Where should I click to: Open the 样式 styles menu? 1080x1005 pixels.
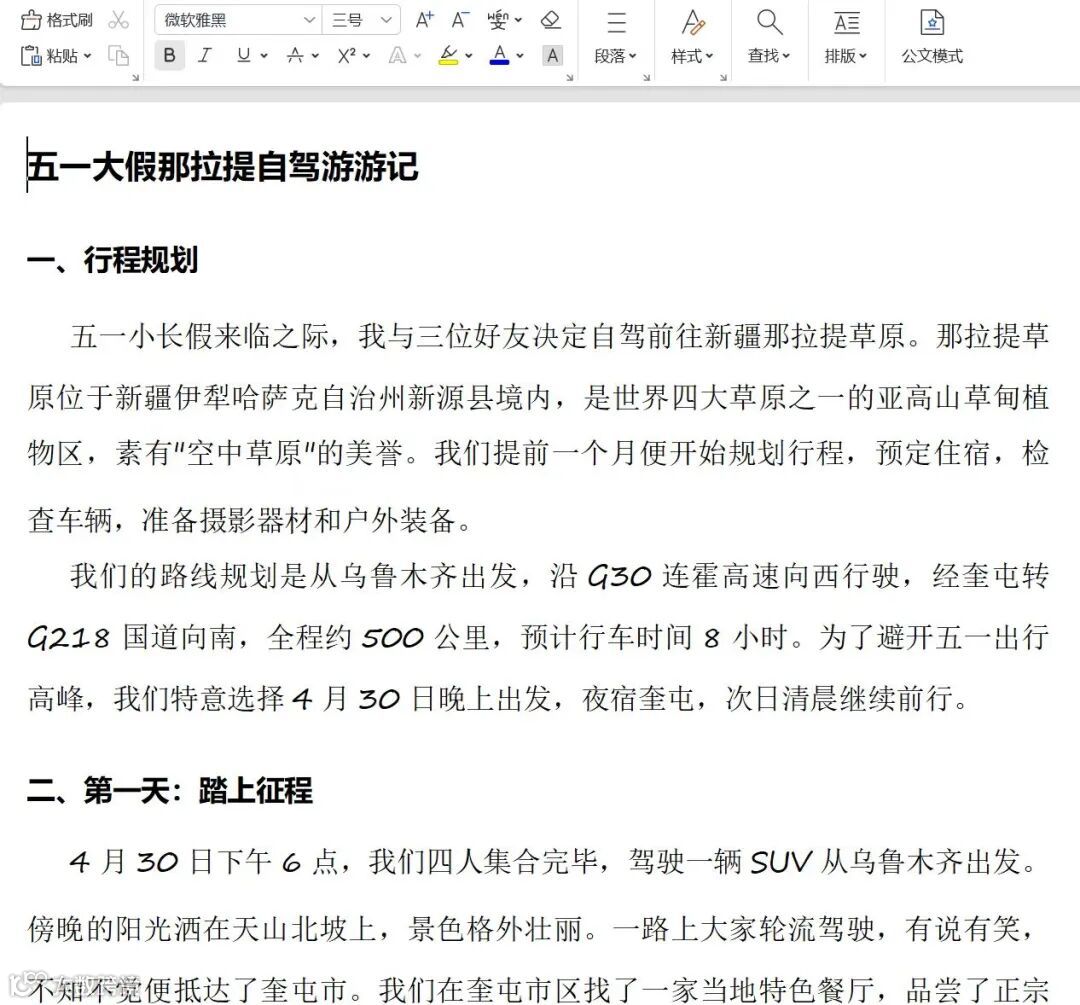[692, 39]
